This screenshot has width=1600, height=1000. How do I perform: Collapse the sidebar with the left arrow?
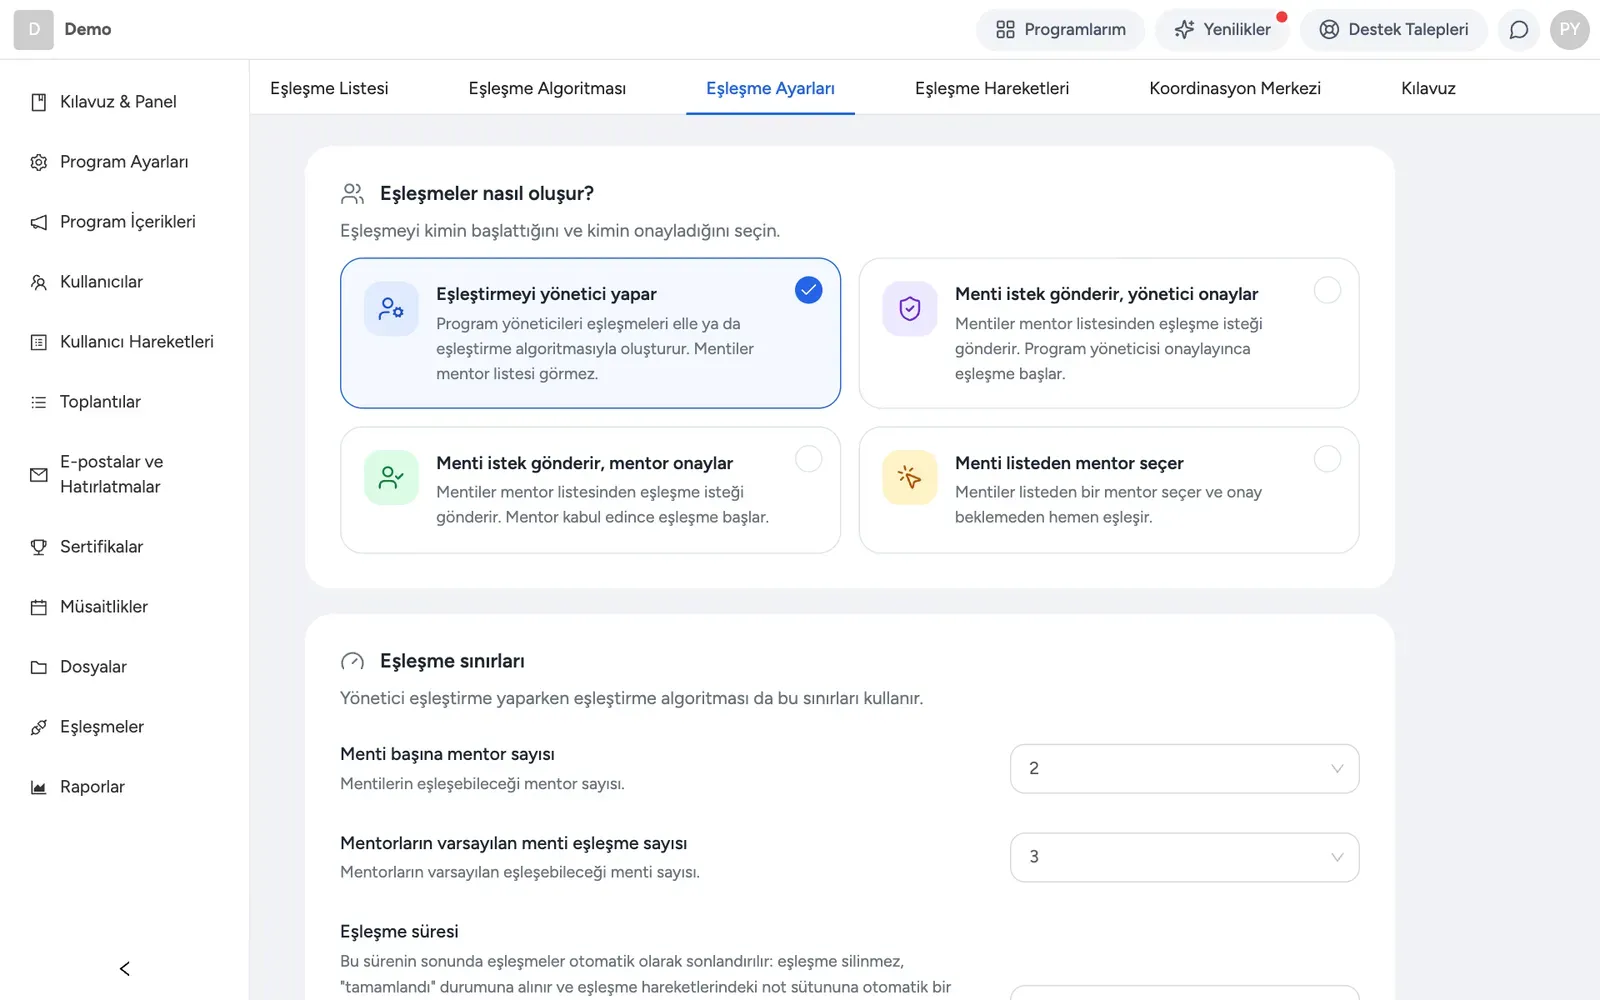(x=125, y=969)
